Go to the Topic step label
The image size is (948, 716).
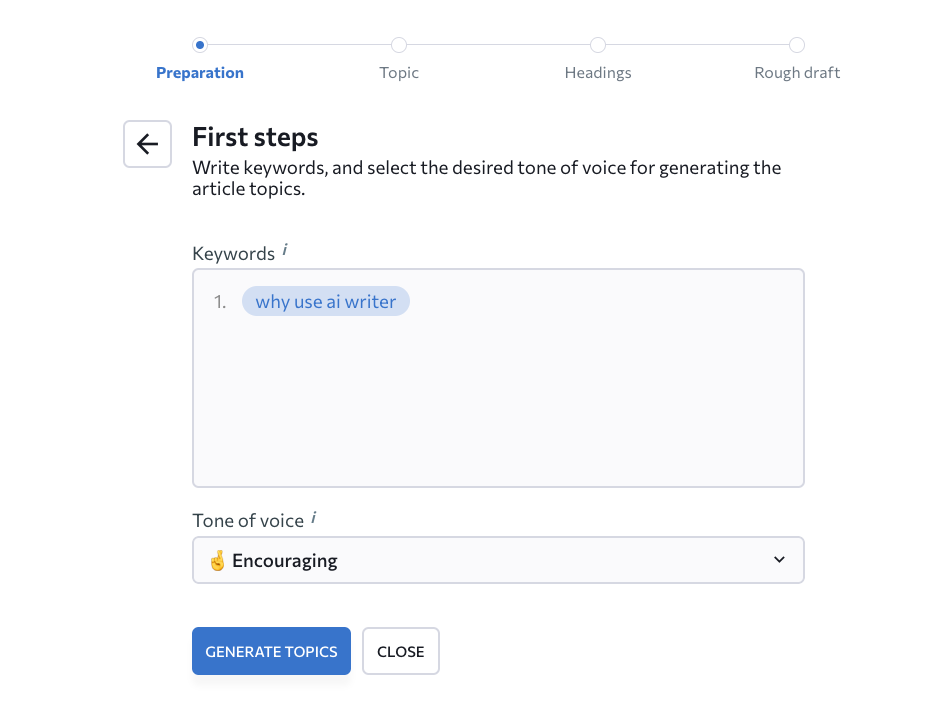[x=399, y=73]
